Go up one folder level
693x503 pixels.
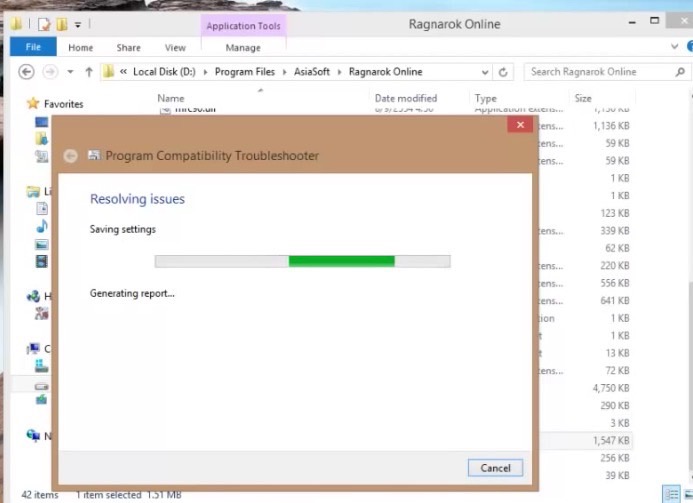click(x=89, y=72)
